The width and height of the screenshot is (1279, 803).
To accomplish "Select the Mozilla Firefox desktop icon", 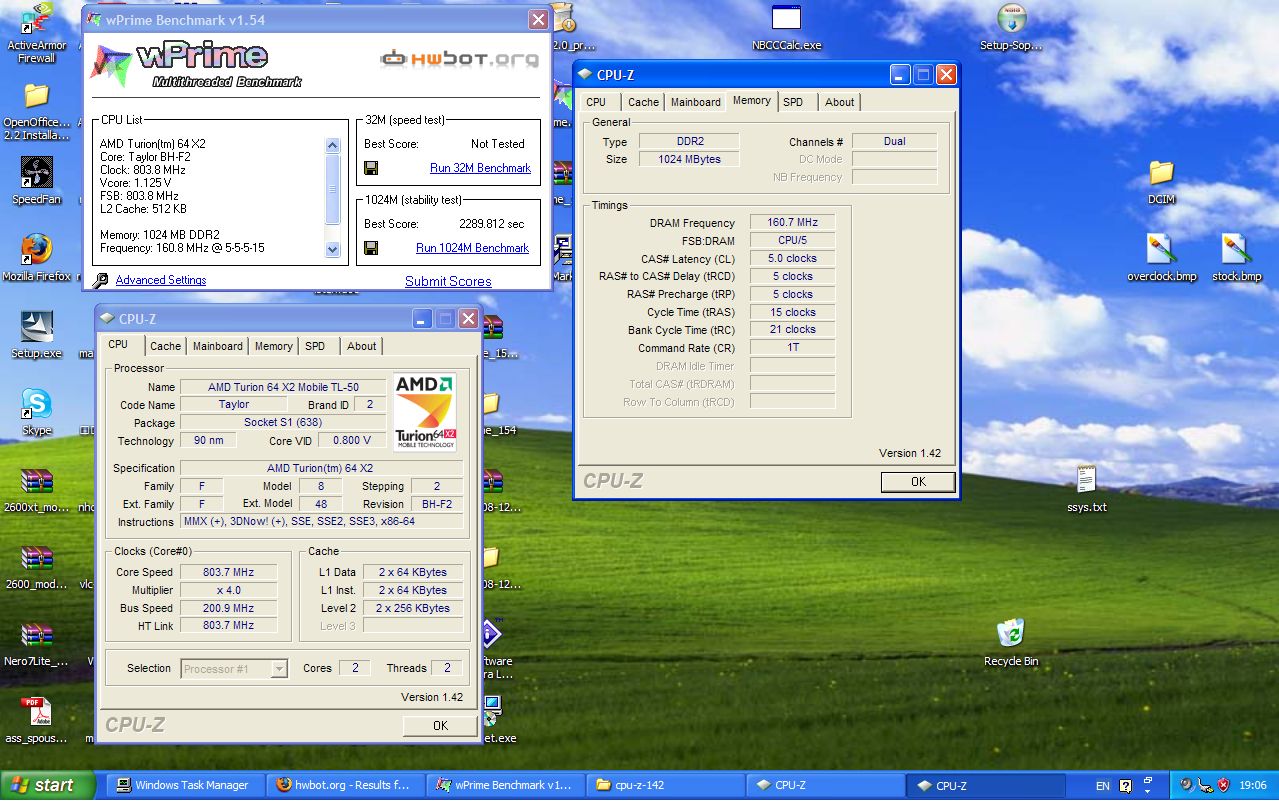I will pos(36,249).
